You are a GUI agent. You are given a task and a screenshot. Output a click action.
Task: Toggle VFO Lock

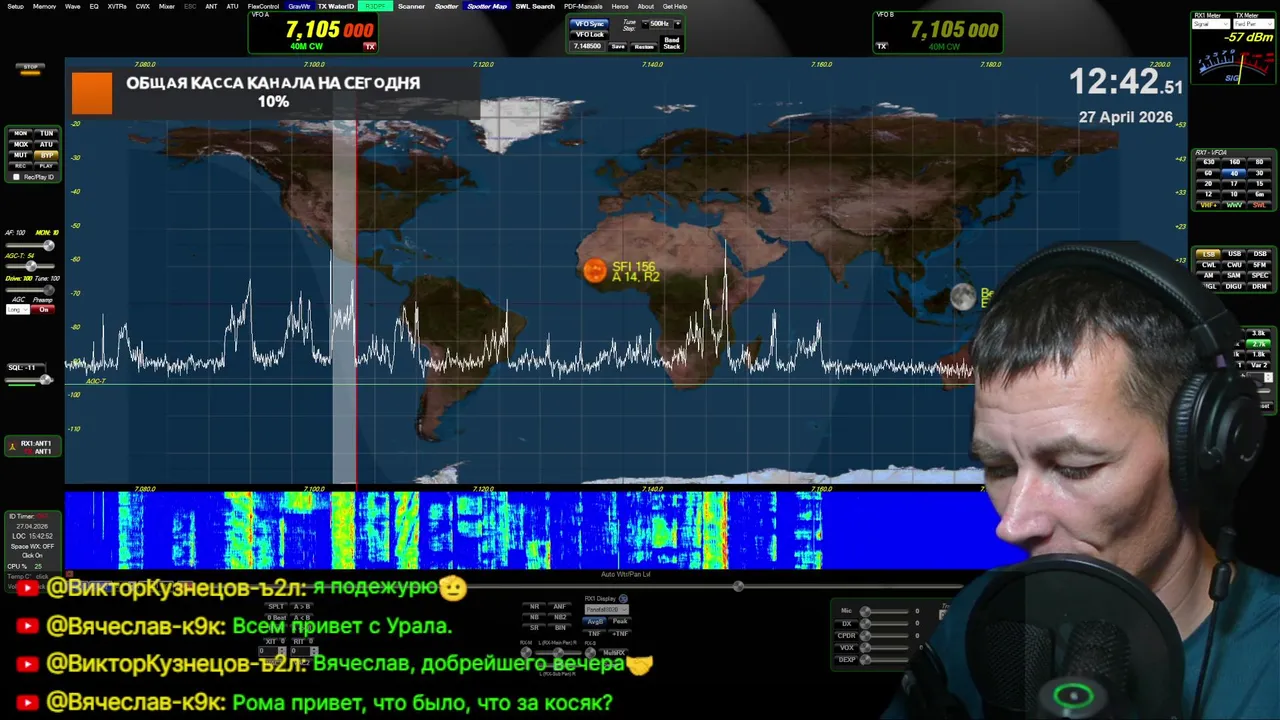click(x=589, y=35)
